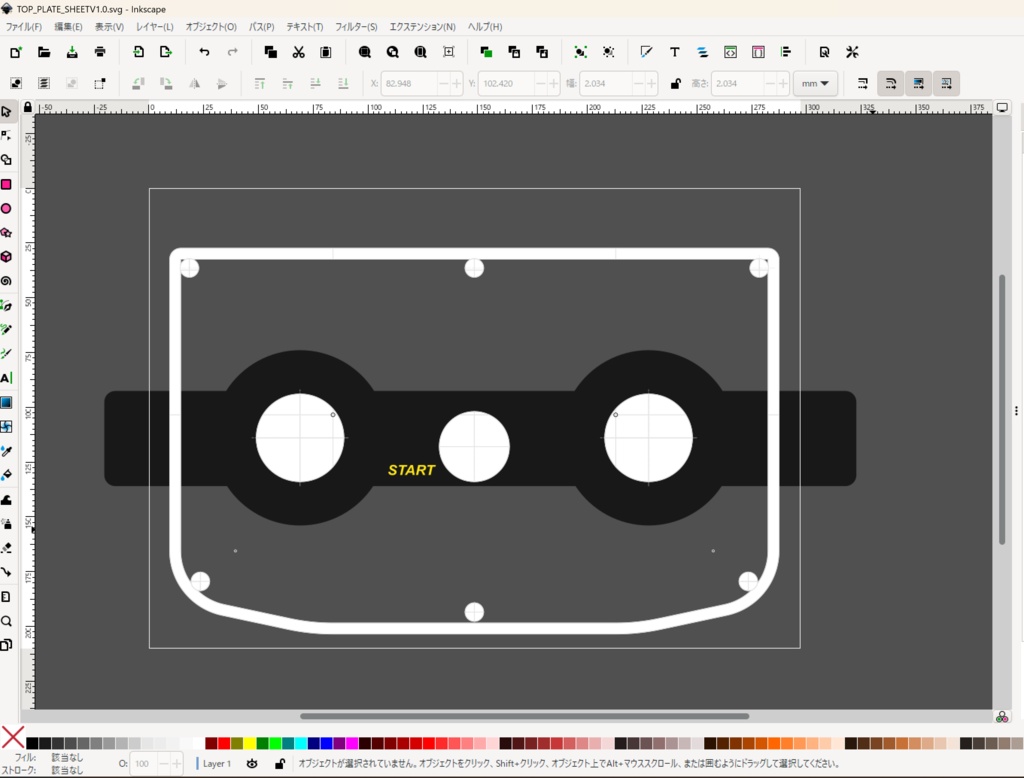
Task: Click the Cut scissors icon
Action: tap(298, 52)
